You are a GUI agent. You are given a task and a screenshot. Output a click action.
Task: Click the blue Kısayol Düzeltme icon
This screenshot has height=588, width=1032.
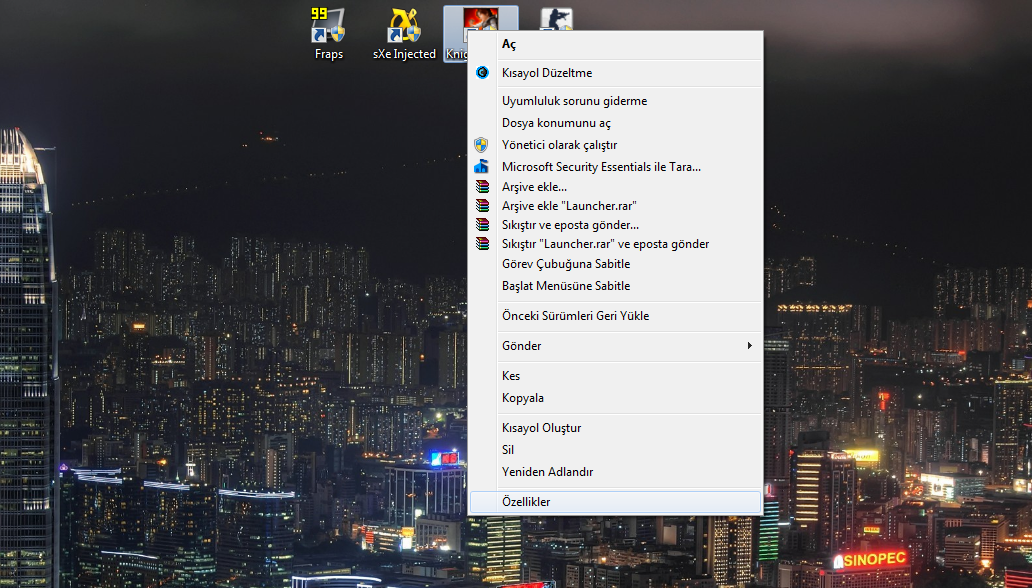click(482, 72)
